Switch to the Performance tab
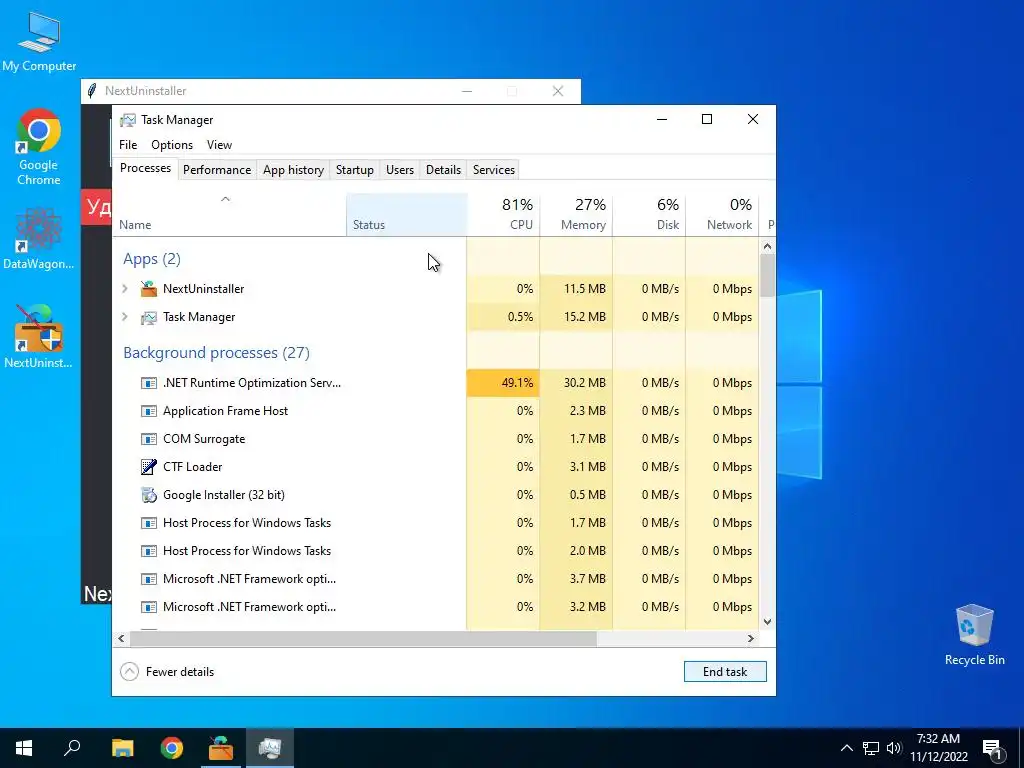This screenshot has width=1024, height=768. (x=217, y=170)
